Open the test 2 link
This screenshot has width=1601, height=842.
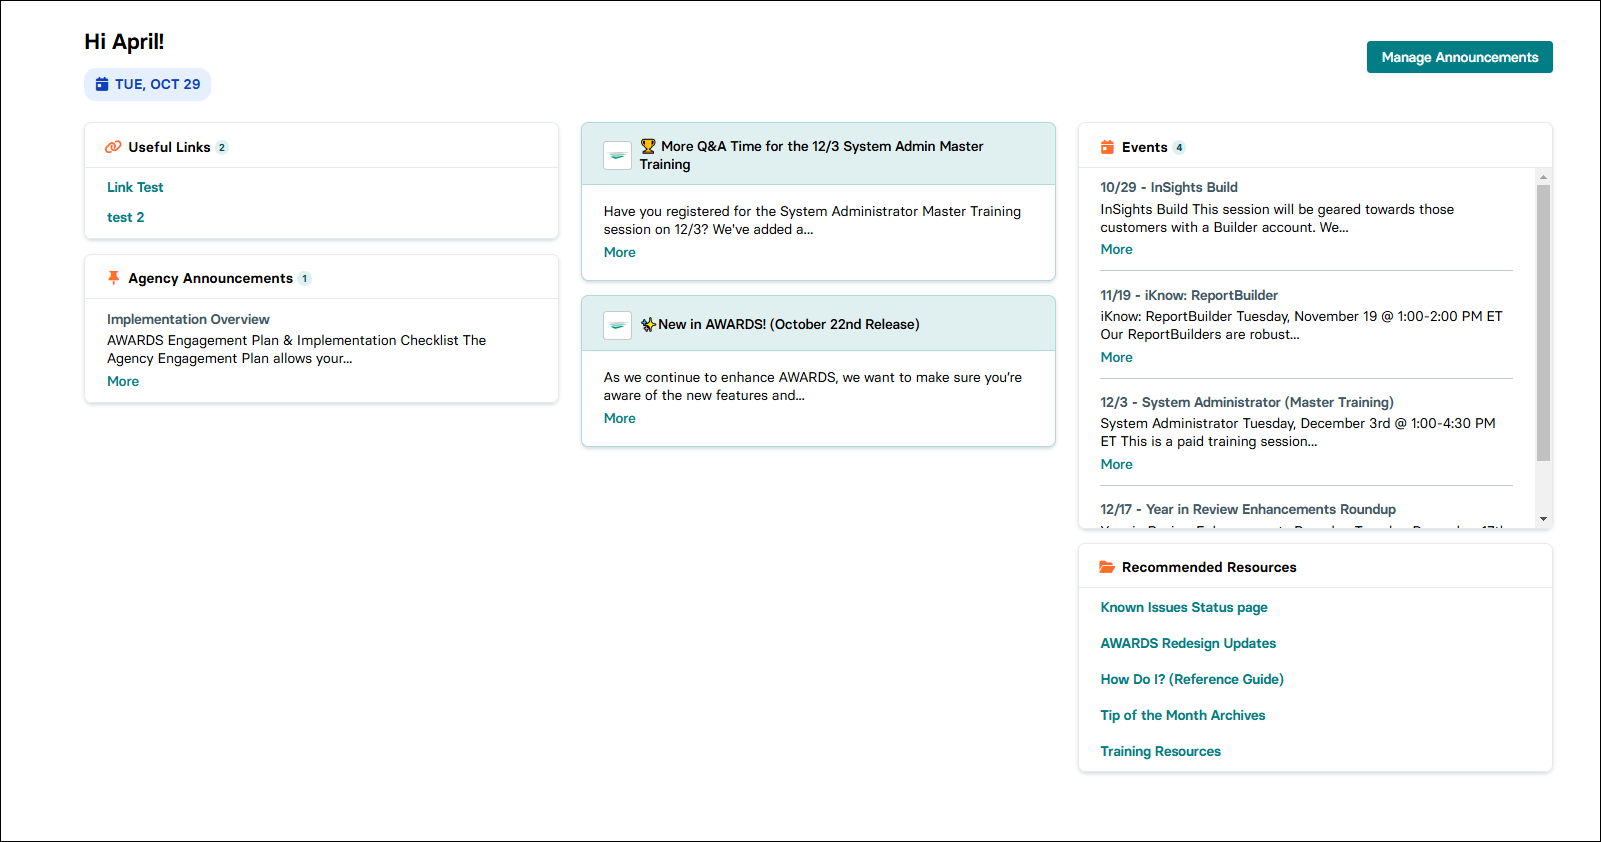click(126, 217)
